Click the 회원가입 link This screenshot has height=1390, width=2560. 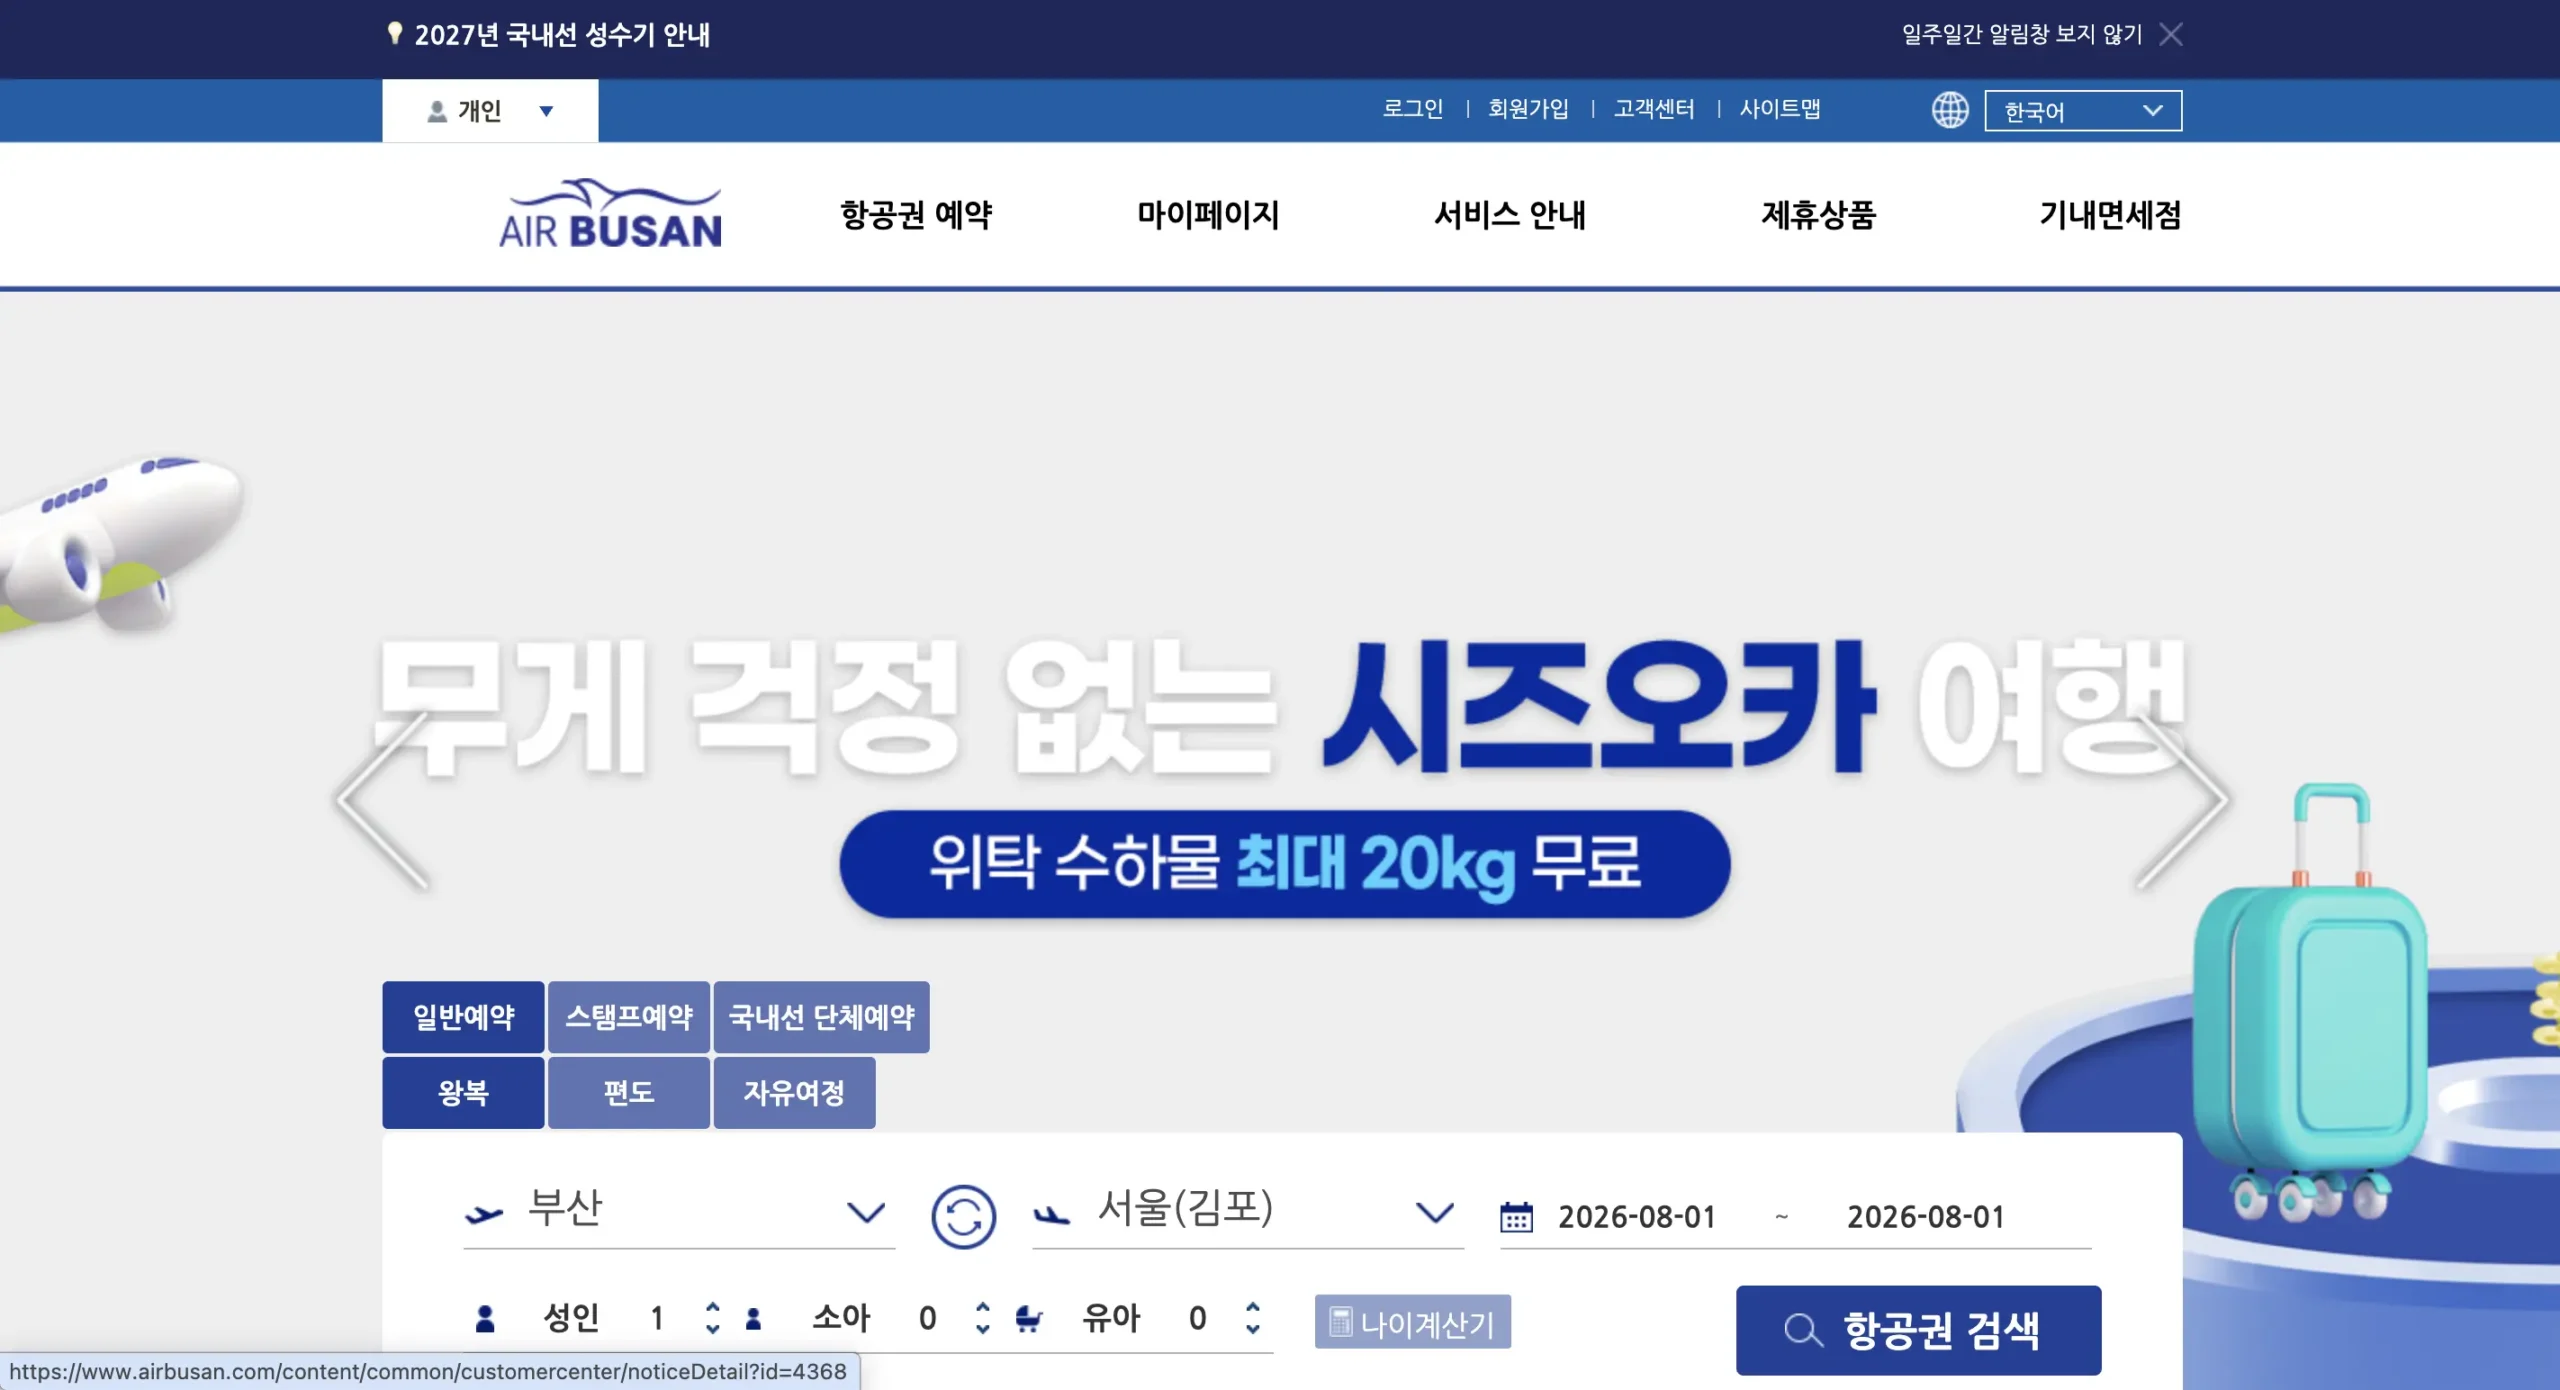point(1528,109)
